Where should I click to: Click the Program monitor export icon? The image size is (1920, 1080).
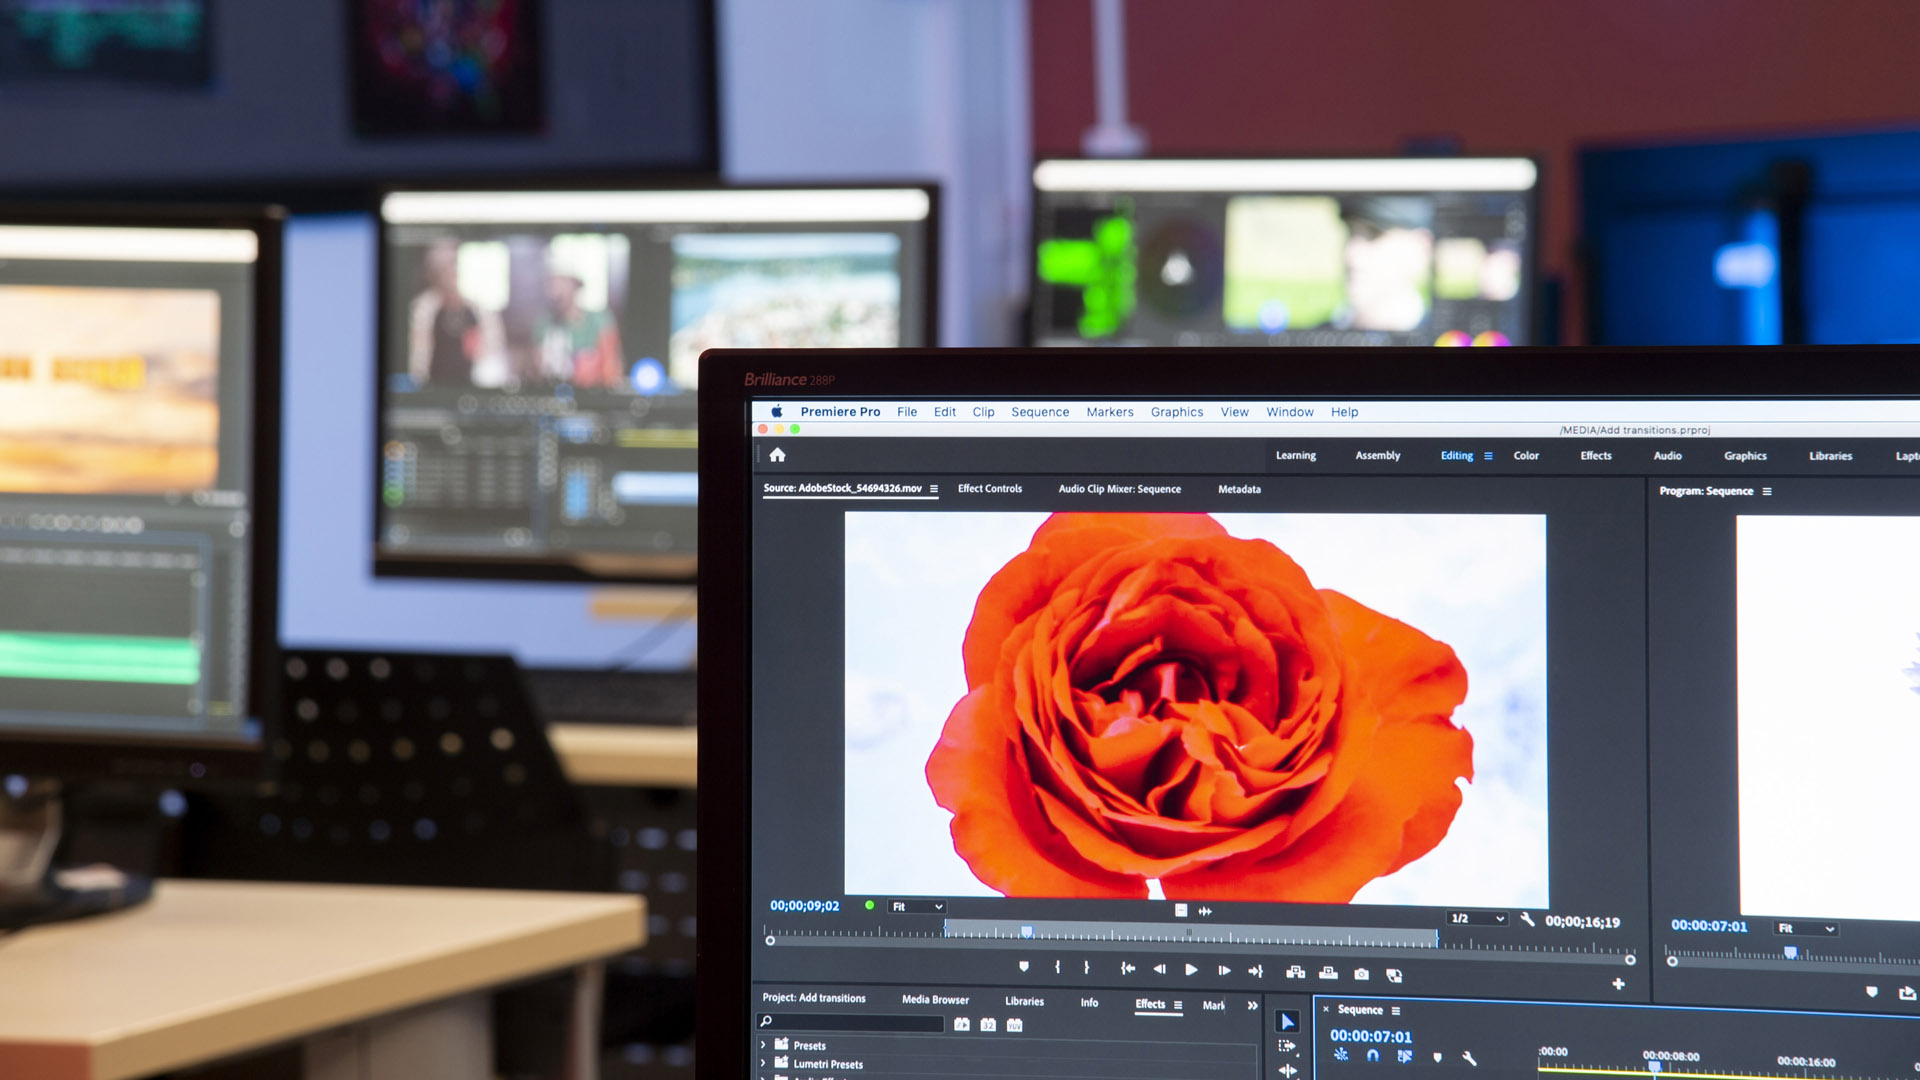(1907, 993)
